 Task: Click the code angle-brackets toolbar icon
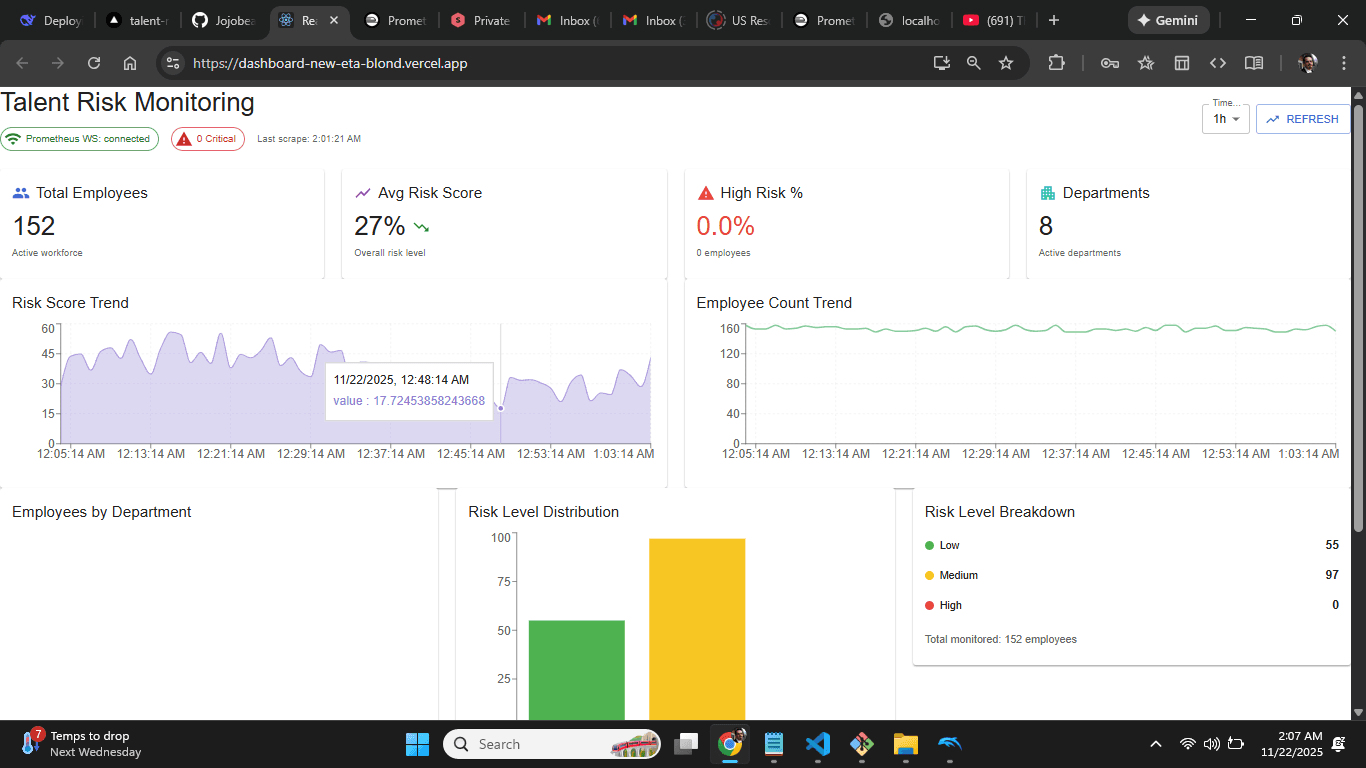tap(1218, 62)
